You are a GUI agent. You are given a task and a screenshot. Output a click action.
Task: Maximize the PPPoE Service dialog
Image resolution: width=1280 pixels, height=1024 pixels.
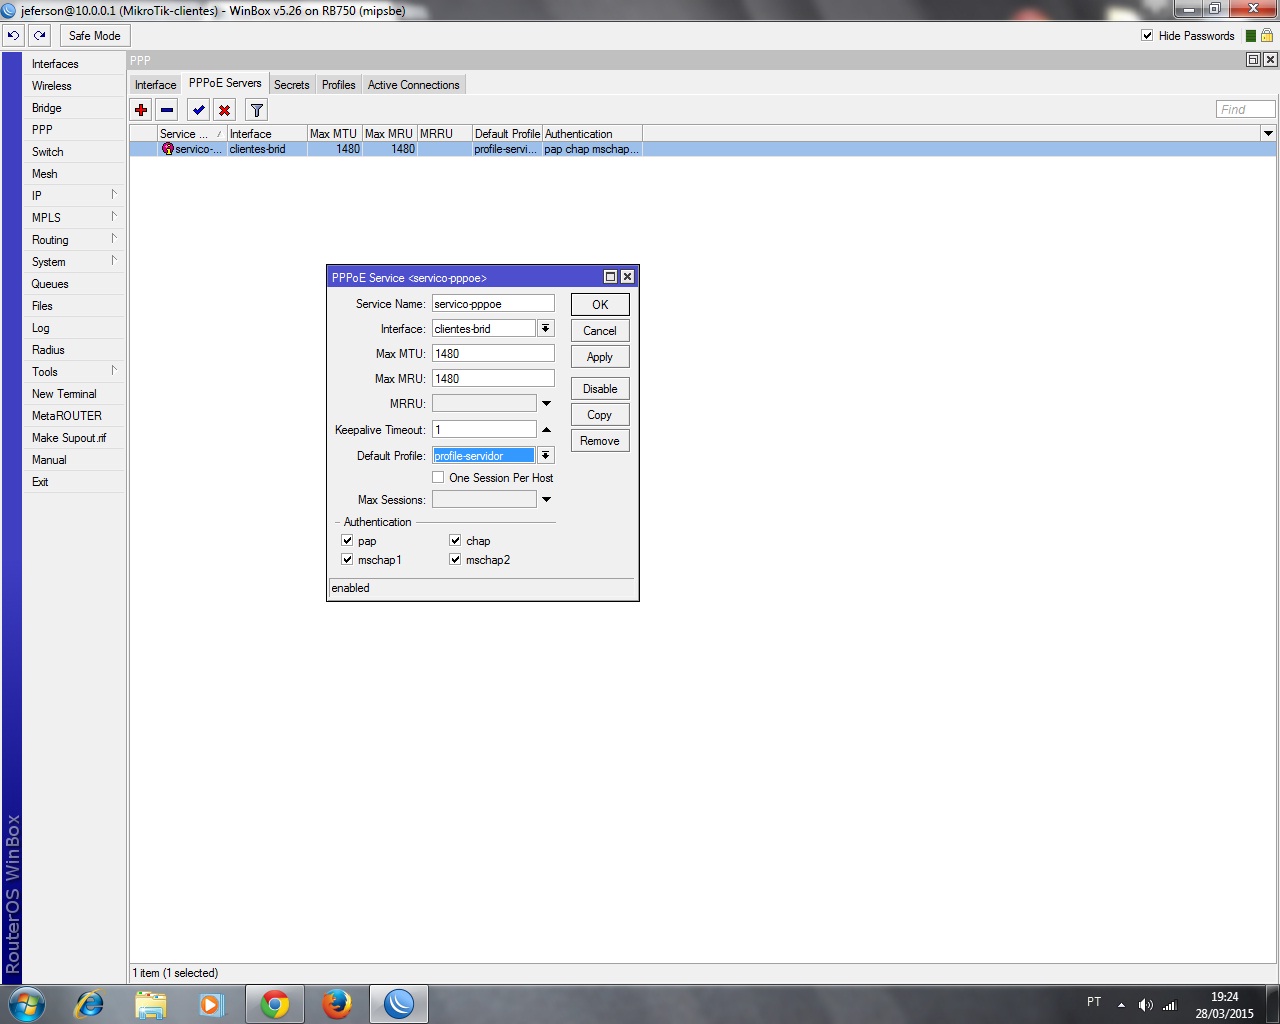point(610,277)
